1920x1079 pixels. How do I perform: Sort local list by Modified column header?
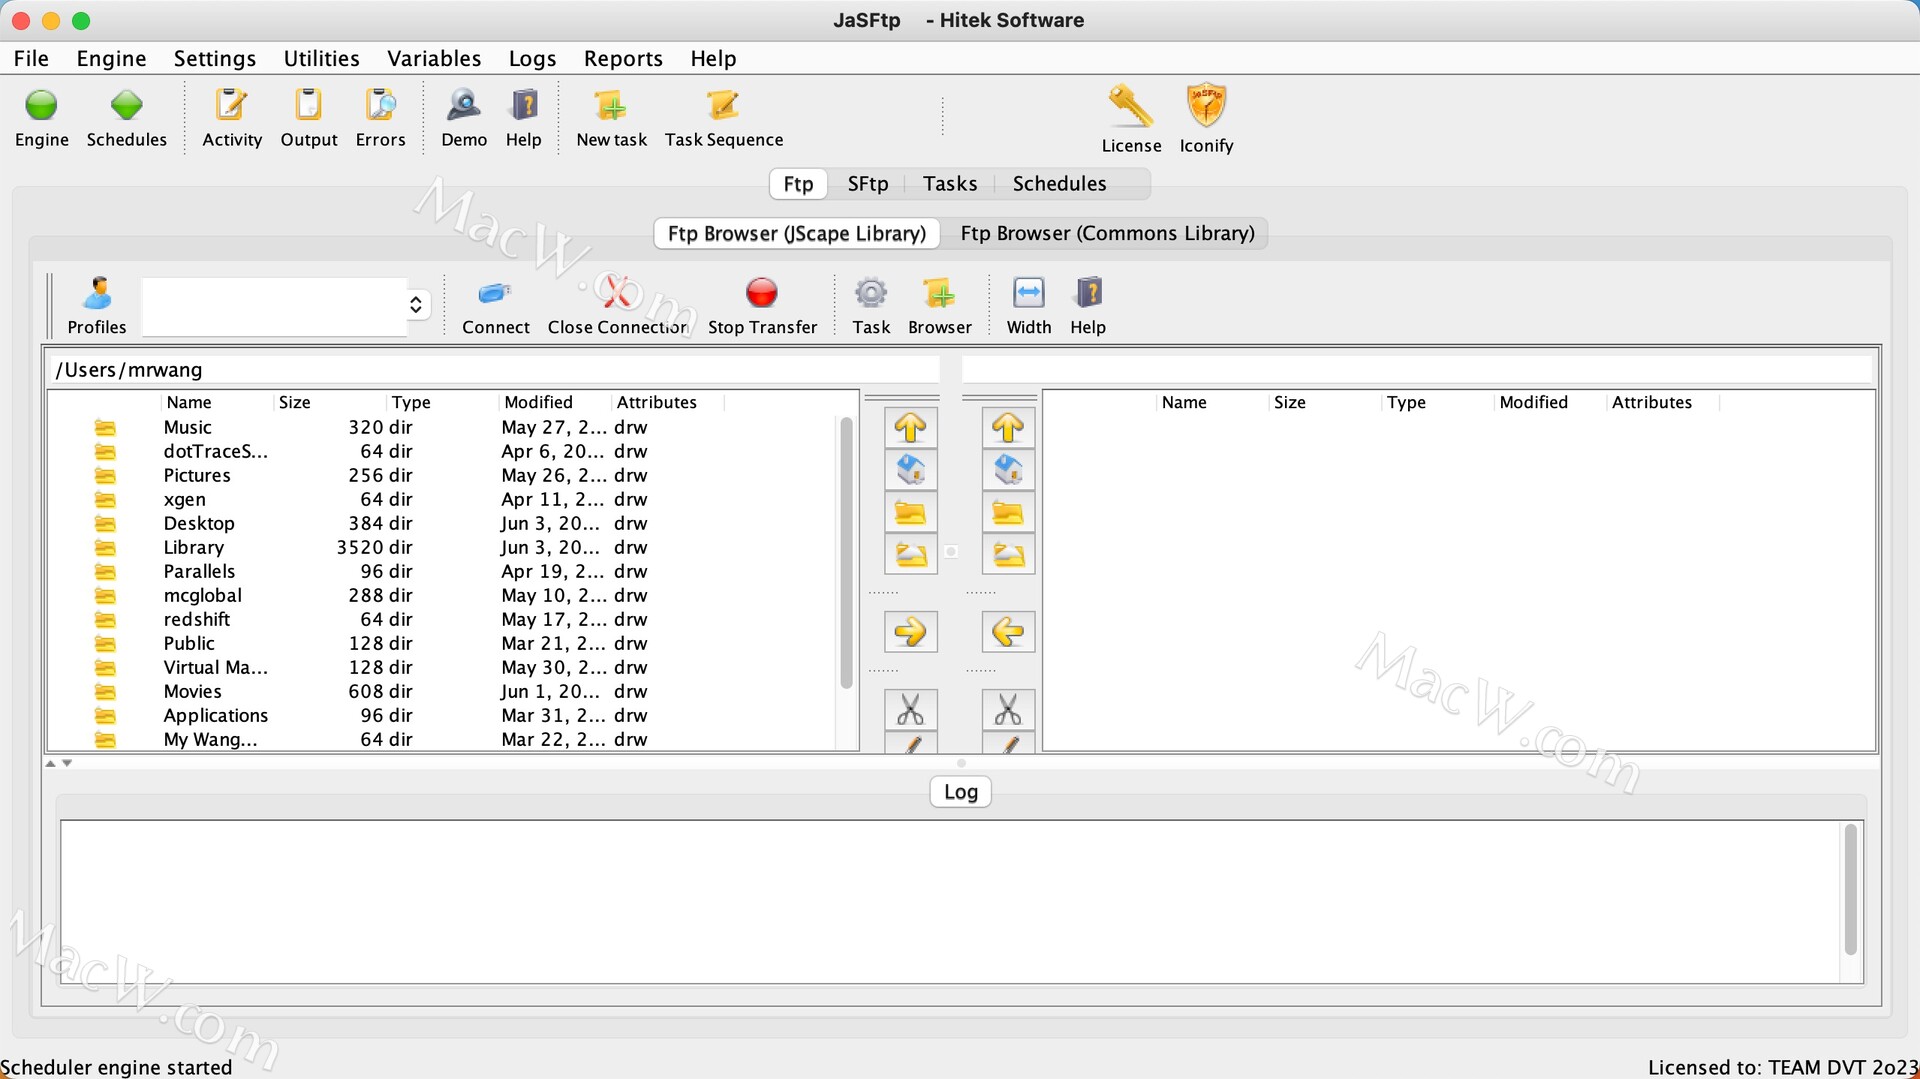tap(553, 402)
